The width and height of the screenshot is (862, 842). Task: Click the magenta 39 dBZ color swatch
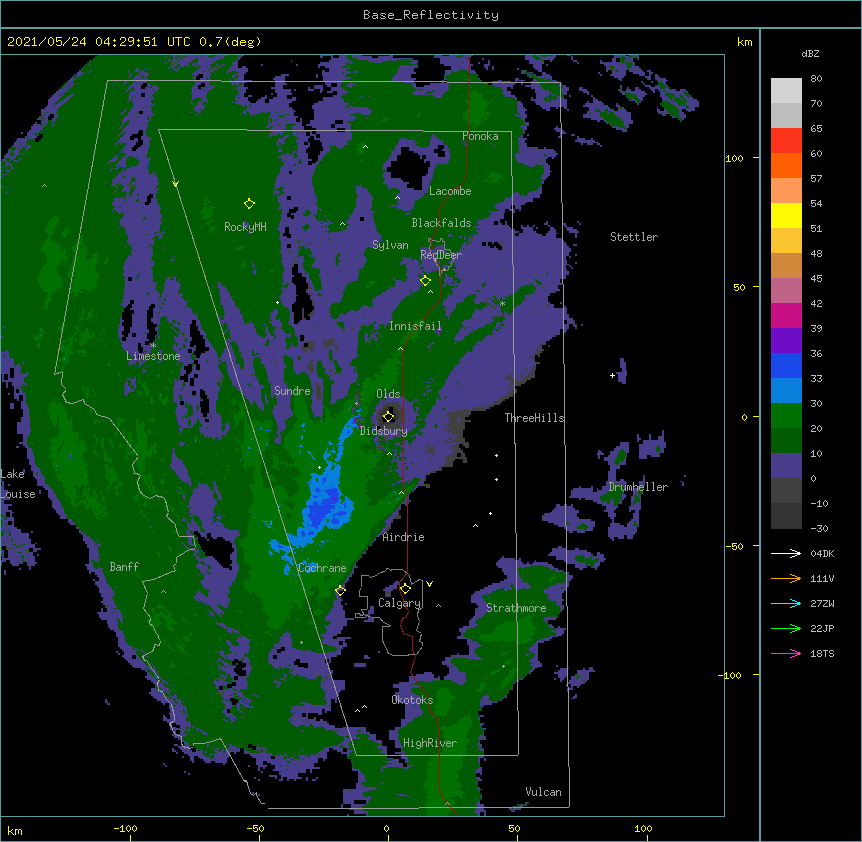click(786, 315)
